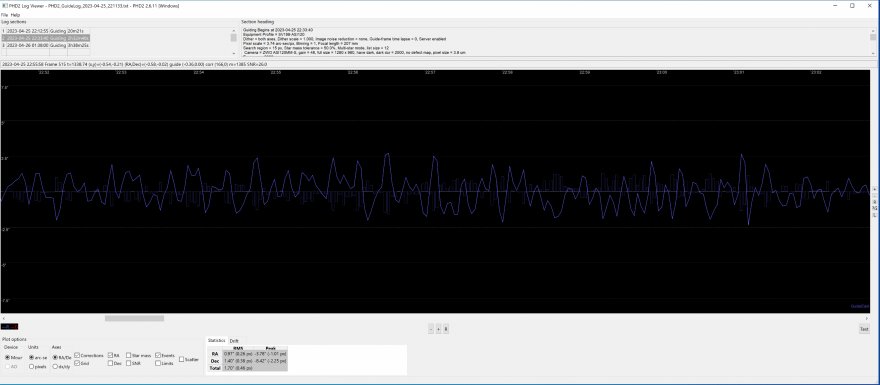Toggle the Corrections checkbox
Image resolution: width=880 pixels, height=385 pixels.
(x=77, y=355)
